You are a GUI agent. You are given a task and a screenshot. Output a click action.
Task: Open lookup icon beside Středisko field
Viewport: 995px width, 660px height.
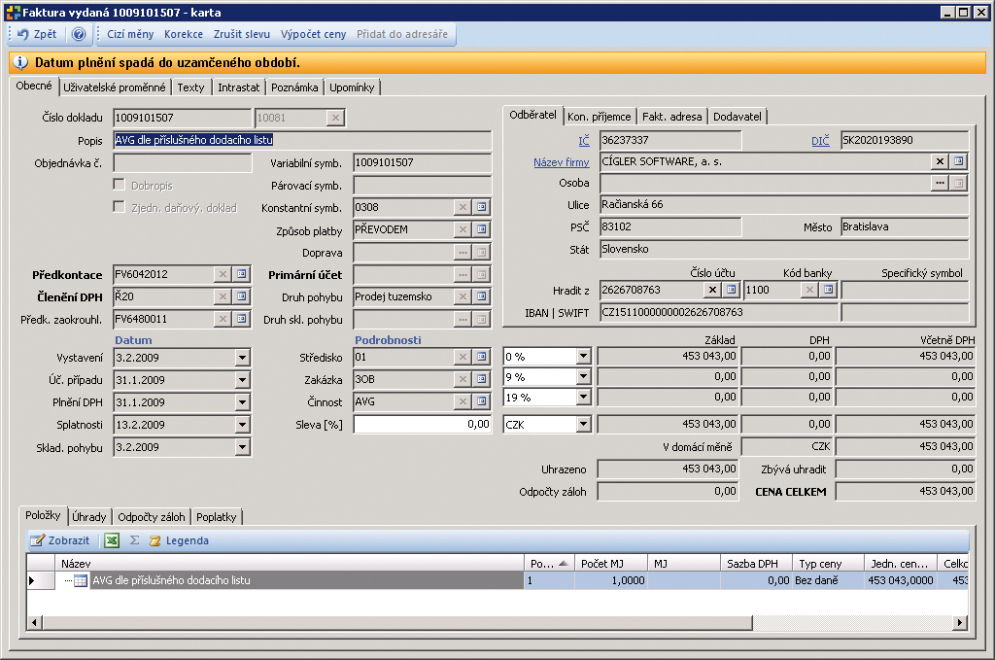[482, 357]
